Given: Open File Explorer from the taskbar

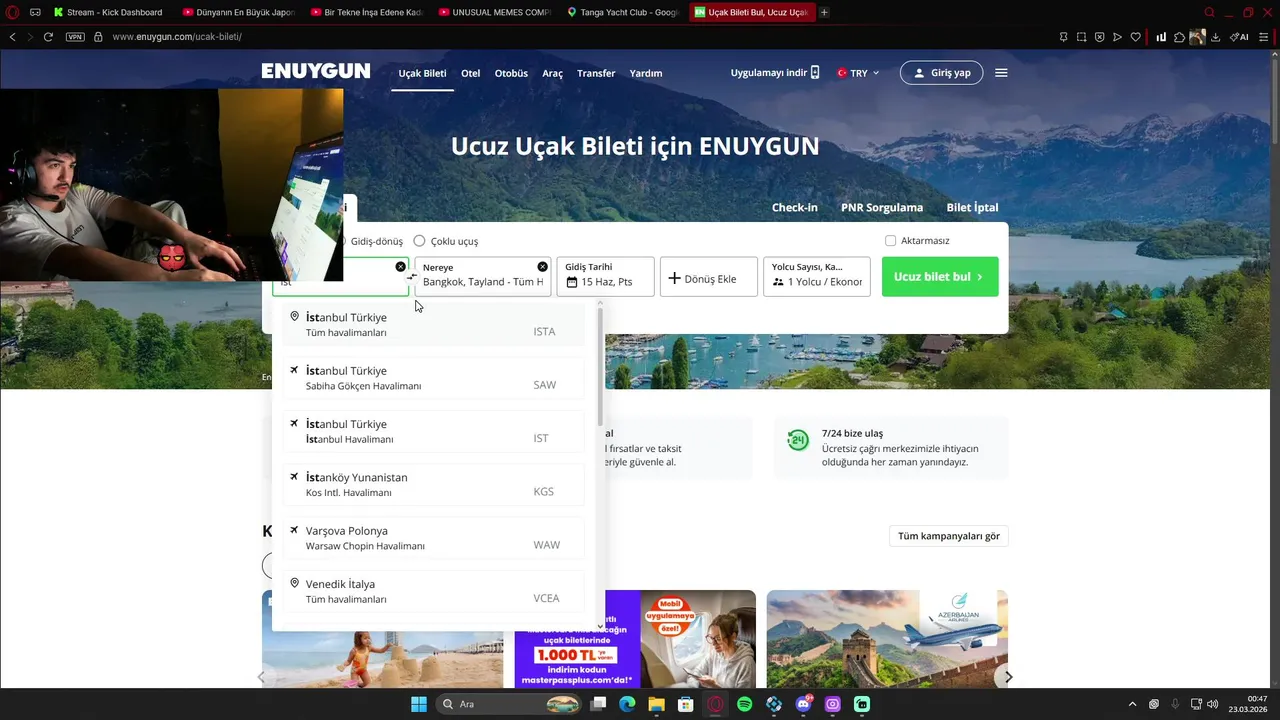Looking at the screenshot, I should pos(656,704).
